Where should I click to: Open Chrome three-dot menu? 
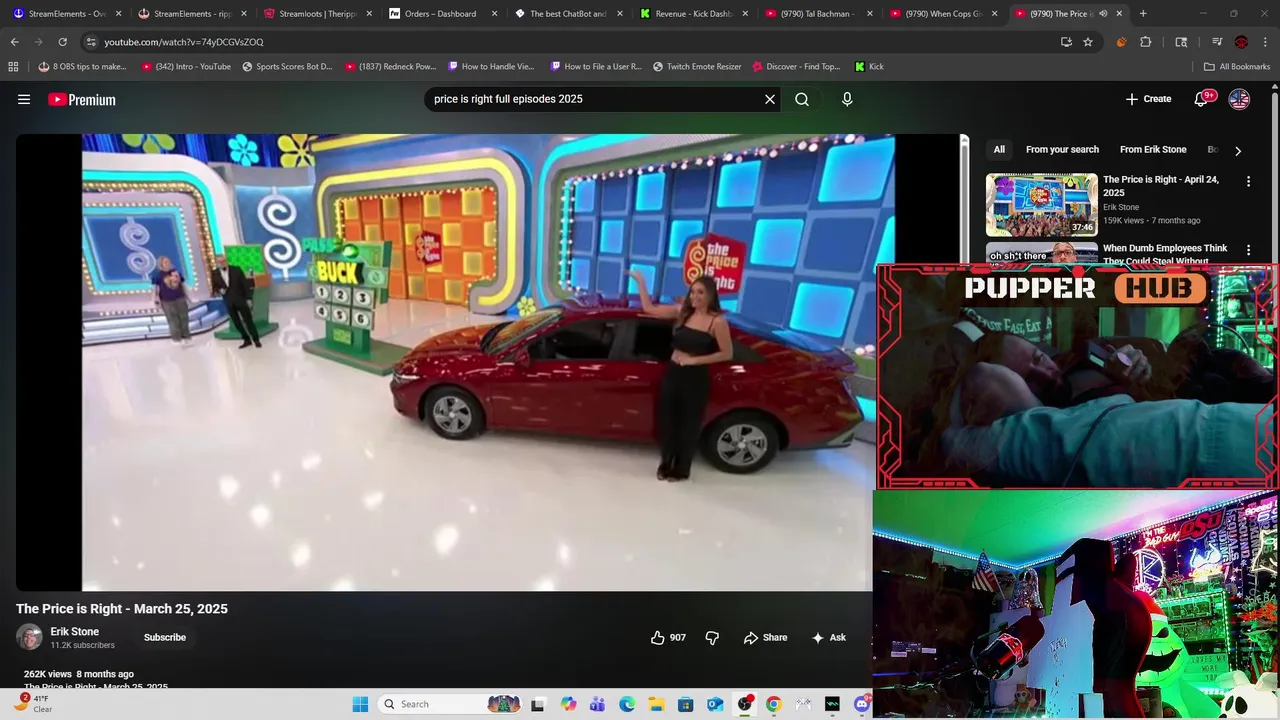(1266, 42)
